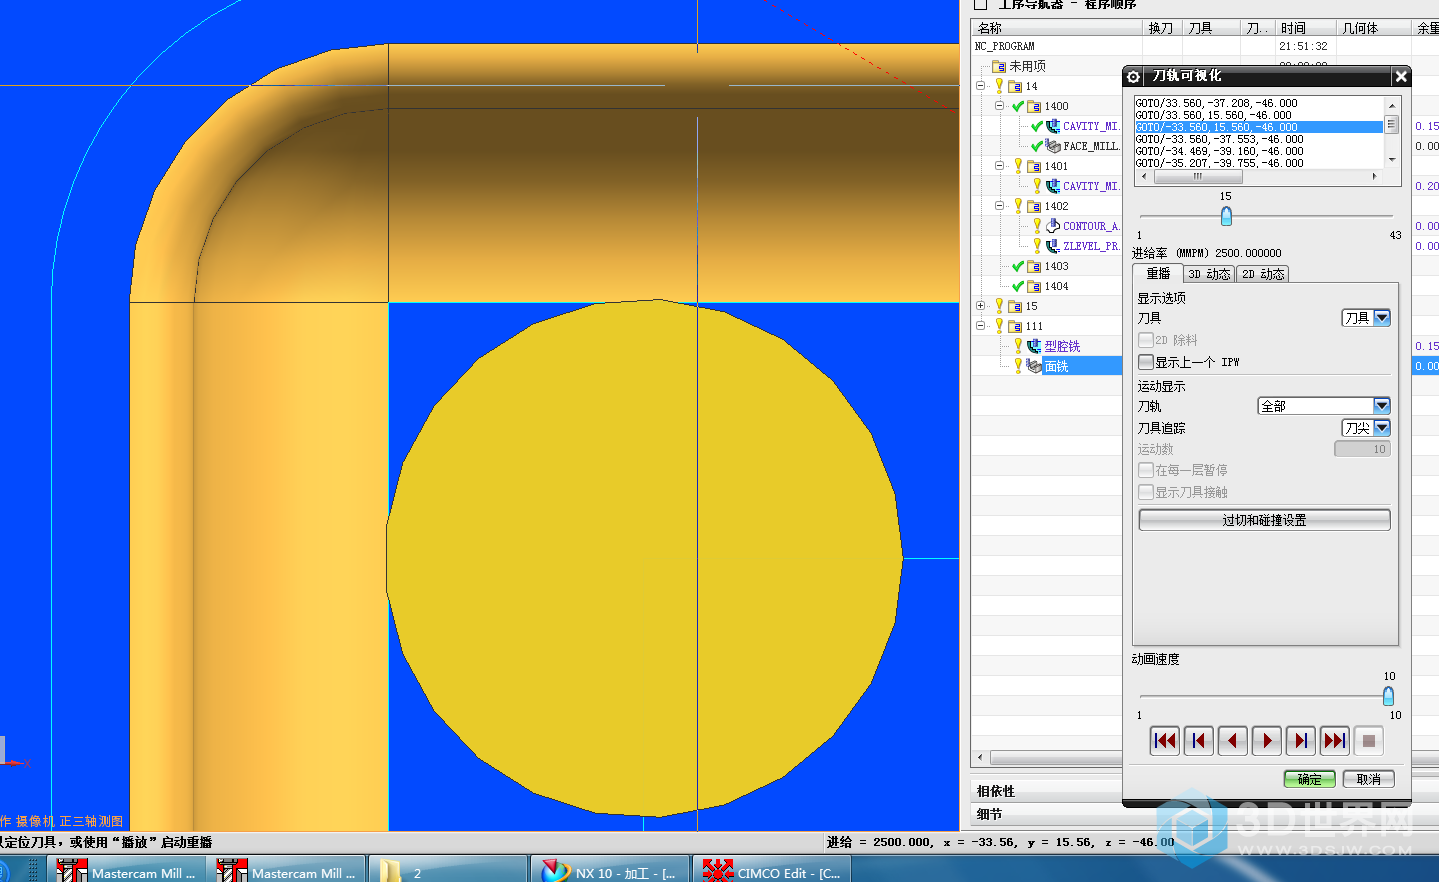Open the second Mastercam Mill taskbar window
The width and height of the screenshot is (1439, 882).
(x=287, y=870)
